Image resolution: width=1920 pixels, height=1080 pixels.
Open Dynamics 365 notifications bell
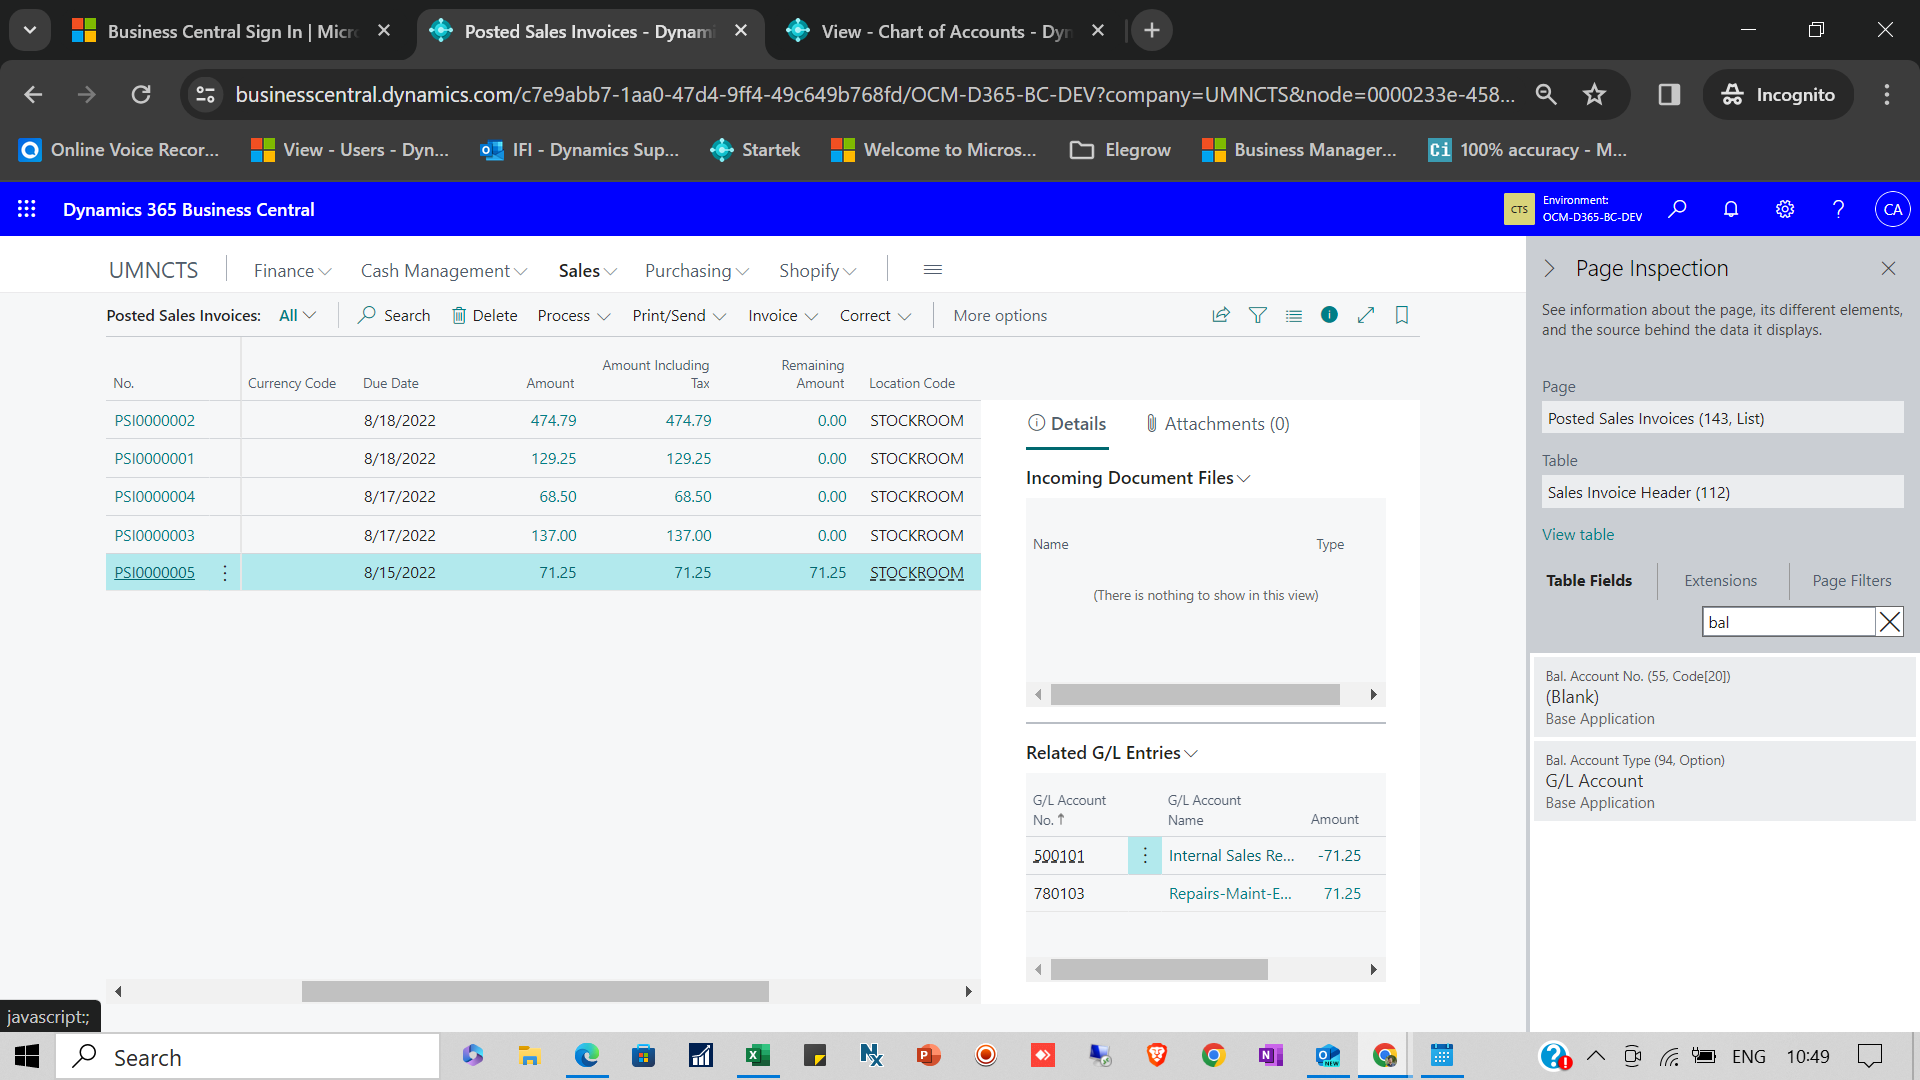[1730, 209]
